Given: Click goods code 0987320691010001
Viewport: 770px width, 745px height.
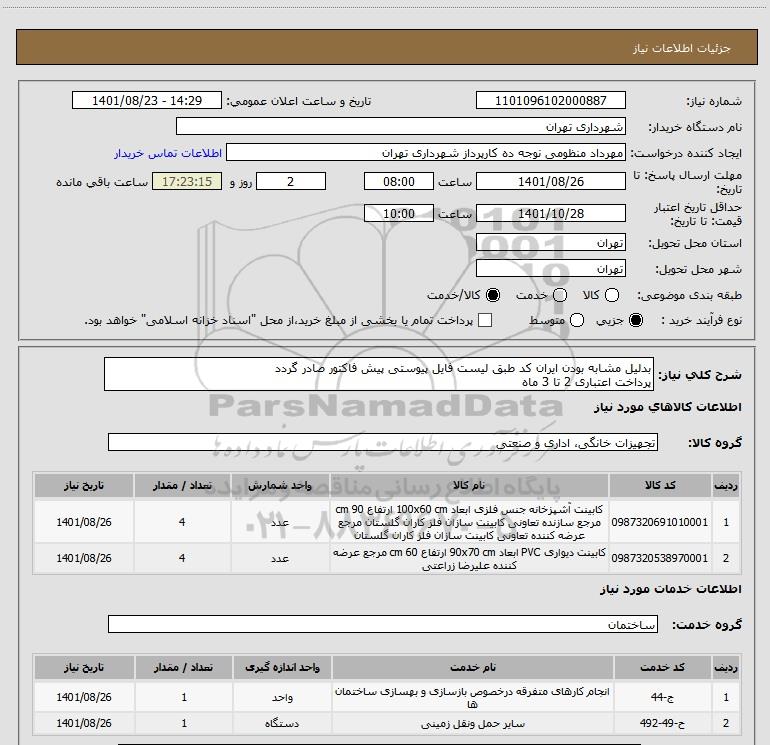Looking at the screenshot, I should tap(660, 522).
